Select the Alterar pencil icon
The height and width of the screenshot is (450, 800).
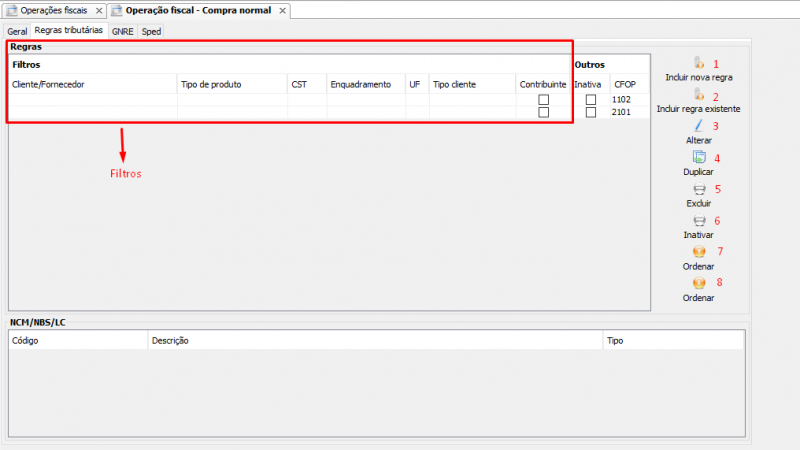tap(699, 126)
